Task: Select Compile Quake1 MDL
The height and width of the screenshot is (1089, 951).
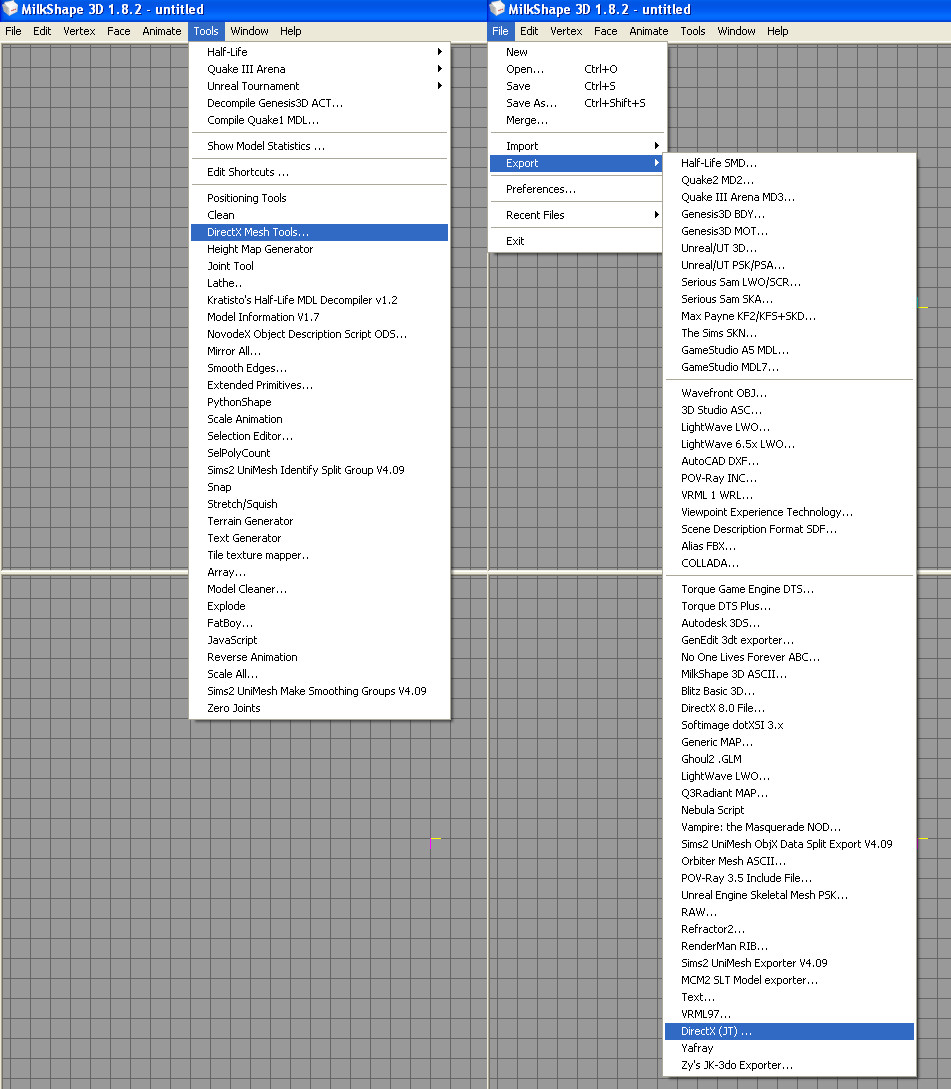Action: coord(319,120)
